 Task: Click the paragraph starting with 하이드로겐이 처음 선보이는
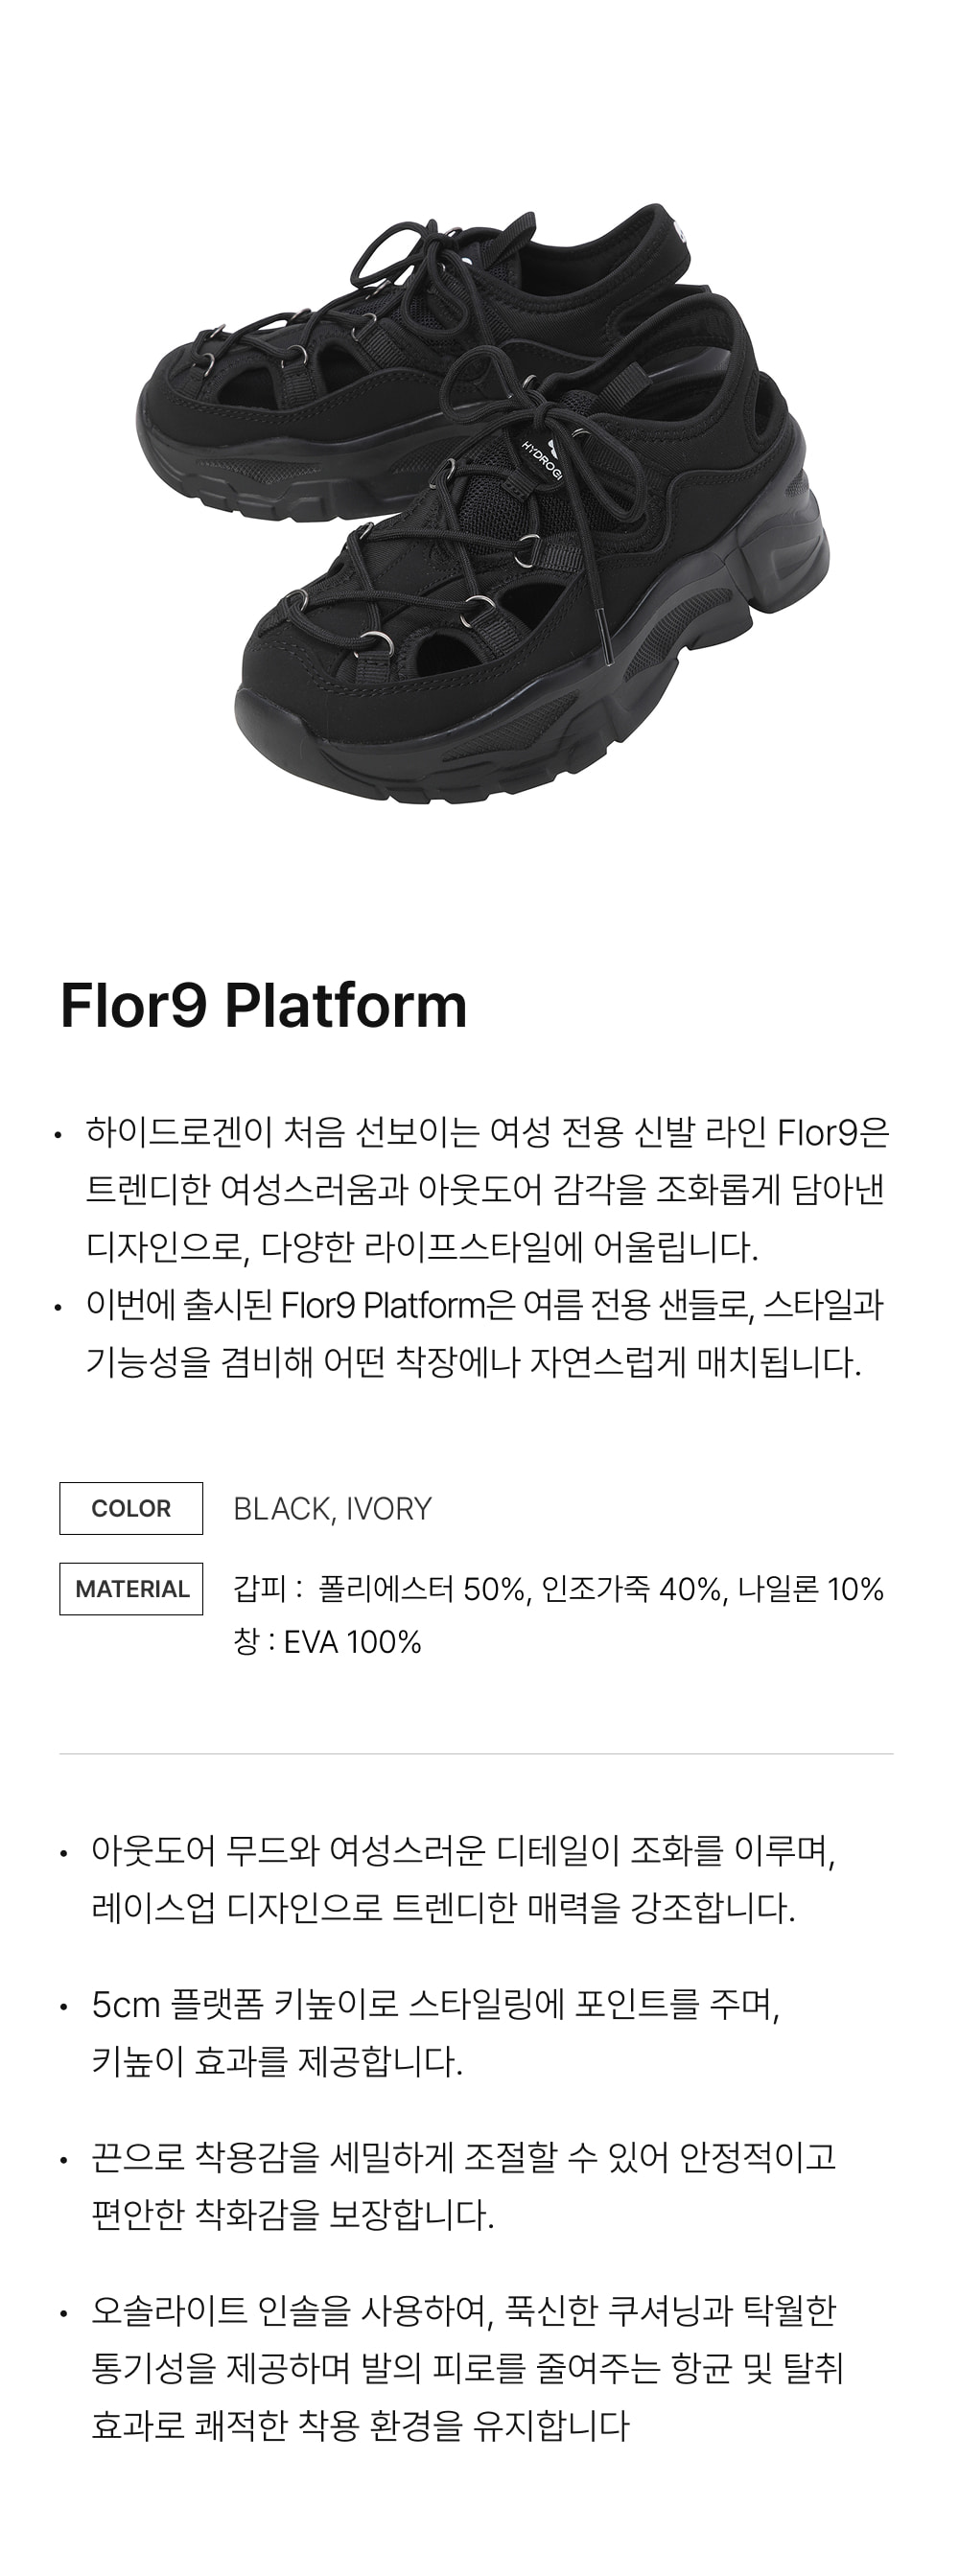(x=487, y=1190)
